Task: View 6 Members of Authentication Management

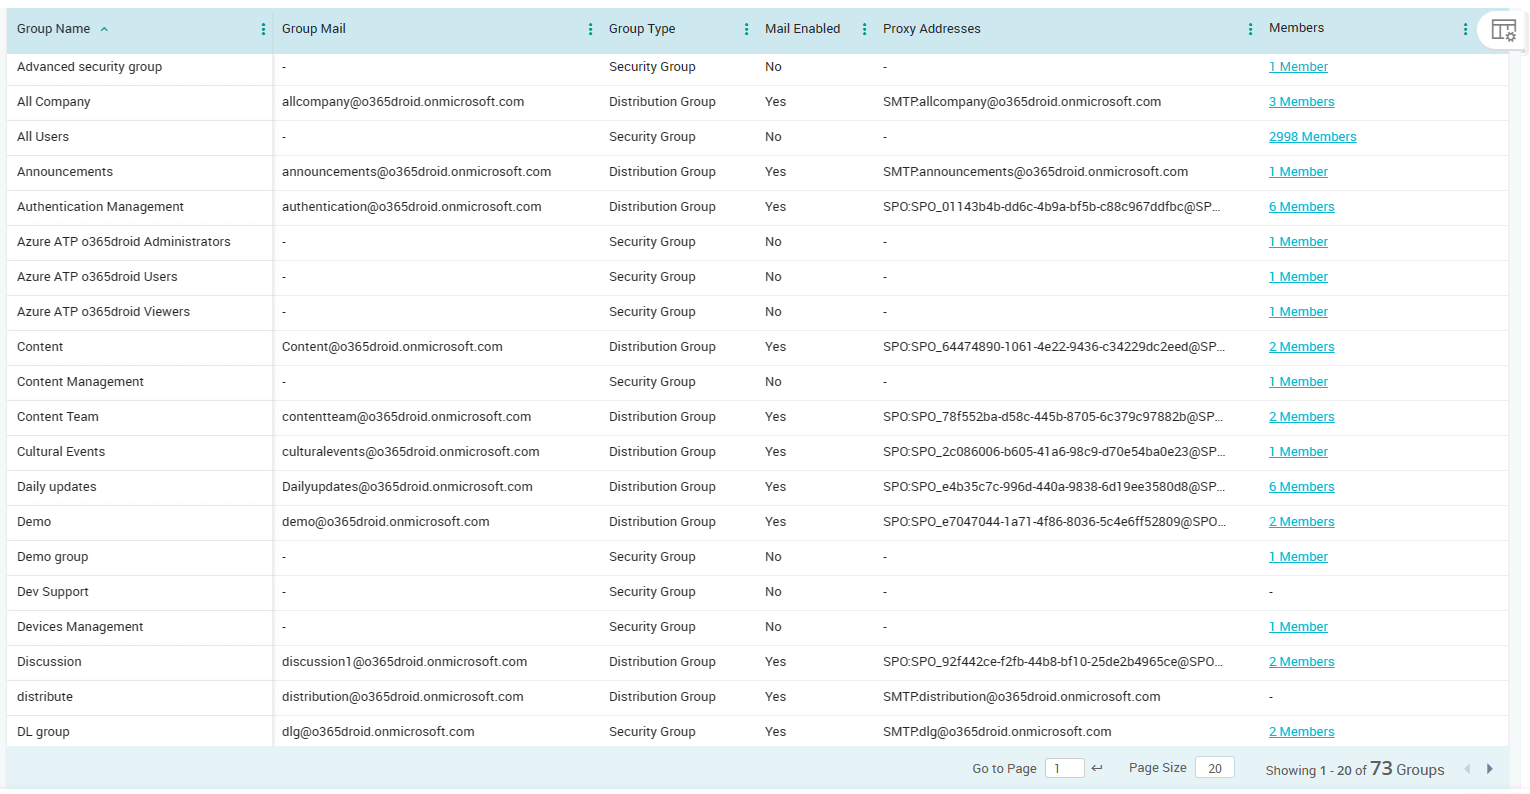Action: point(1301,207)
